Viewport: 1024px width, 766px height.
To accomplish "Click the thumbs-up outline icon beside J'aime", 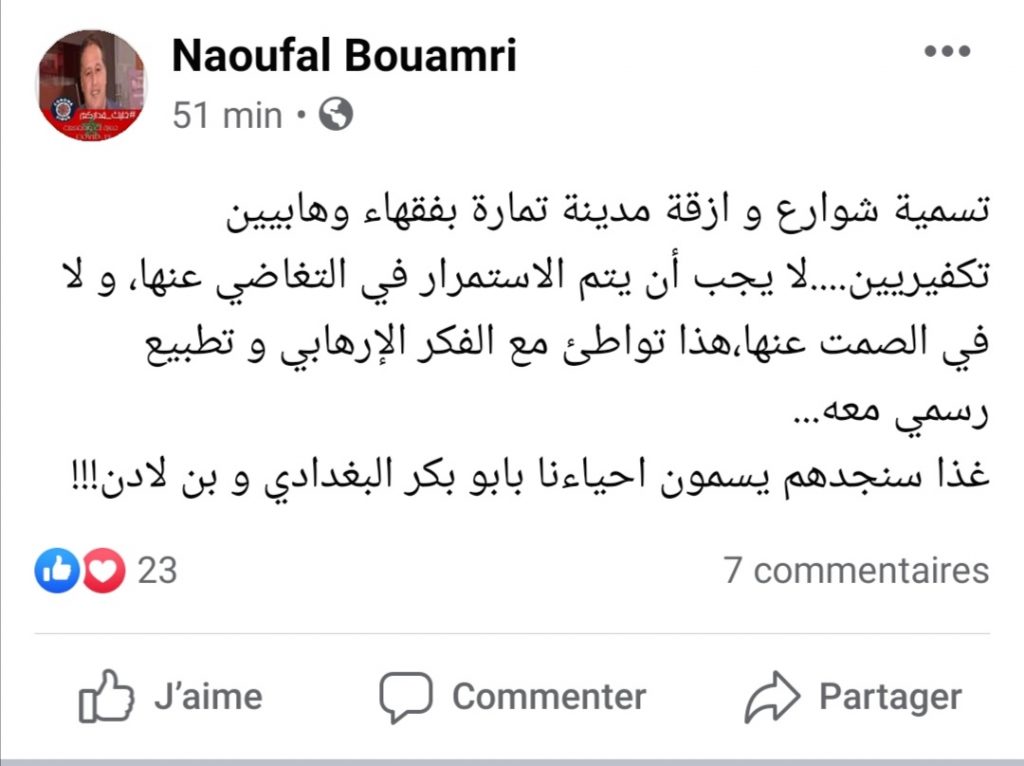I will click(106, 696).
